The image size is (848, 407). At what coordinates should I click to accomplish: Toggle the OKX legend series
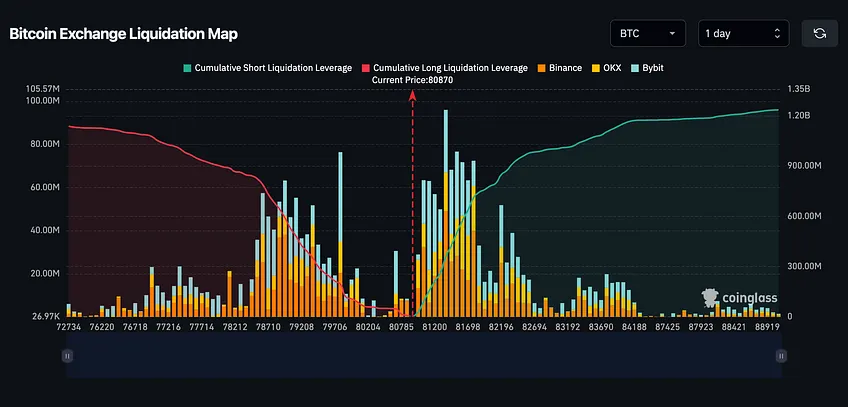click(x=606, y=68)
